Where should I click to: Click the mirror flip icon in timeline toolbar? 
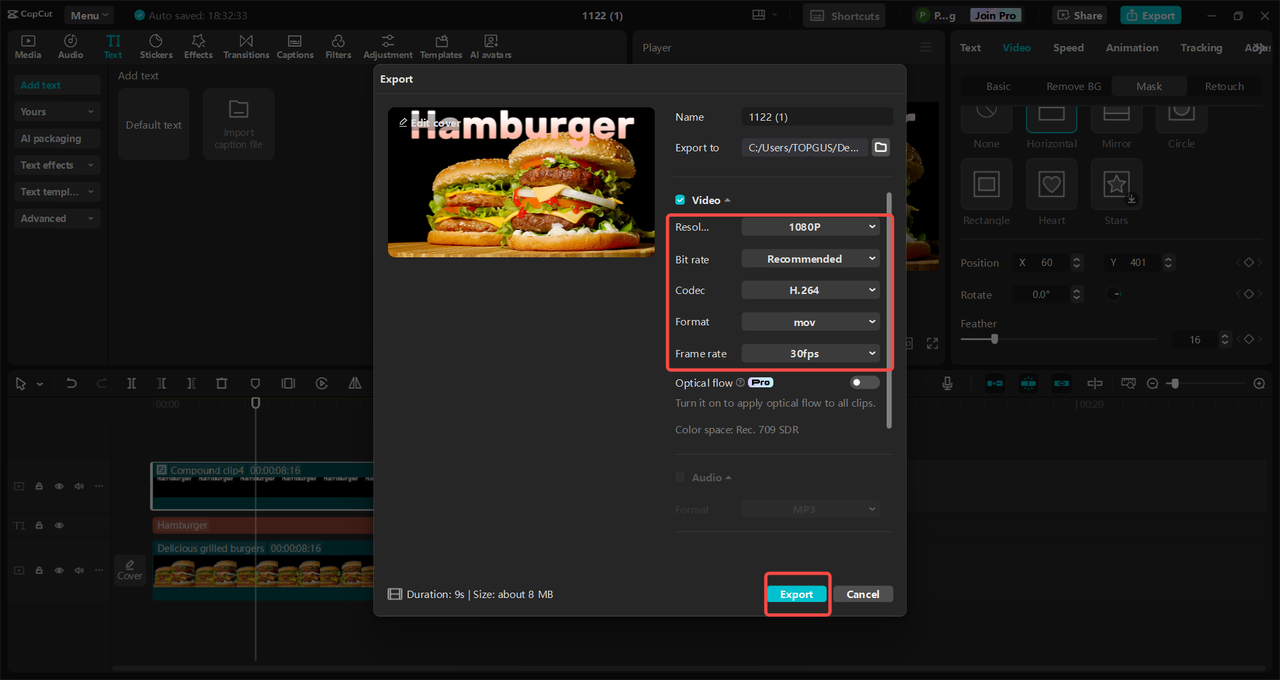[355, 383]
